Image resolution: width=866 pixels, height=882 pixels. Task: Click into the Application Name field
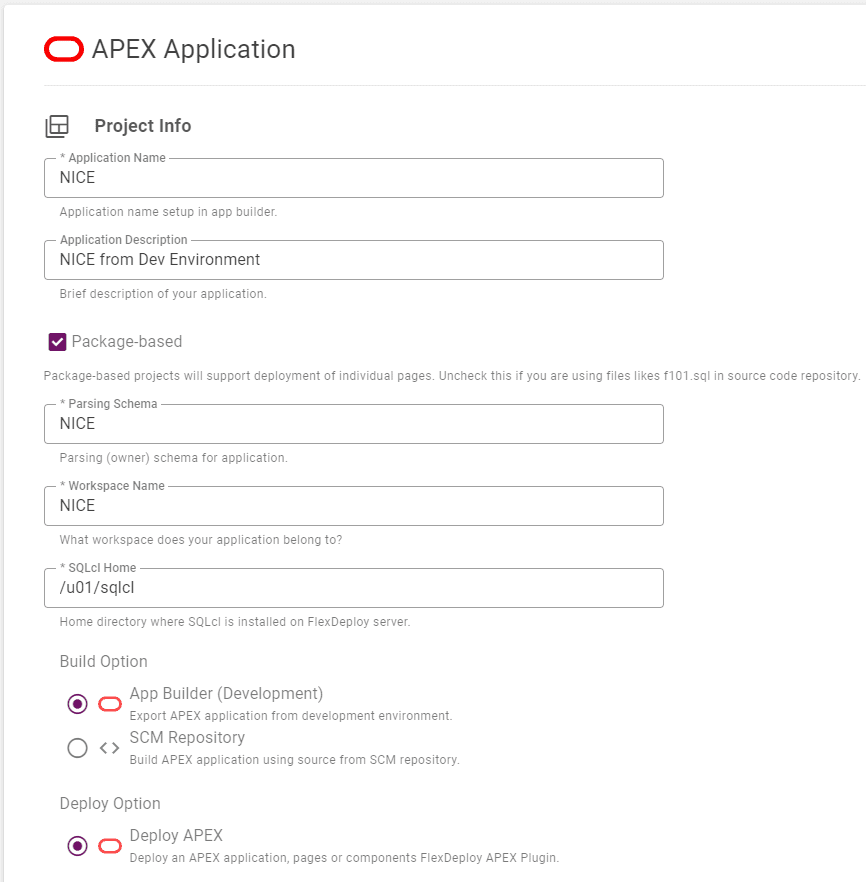[354, 178]
